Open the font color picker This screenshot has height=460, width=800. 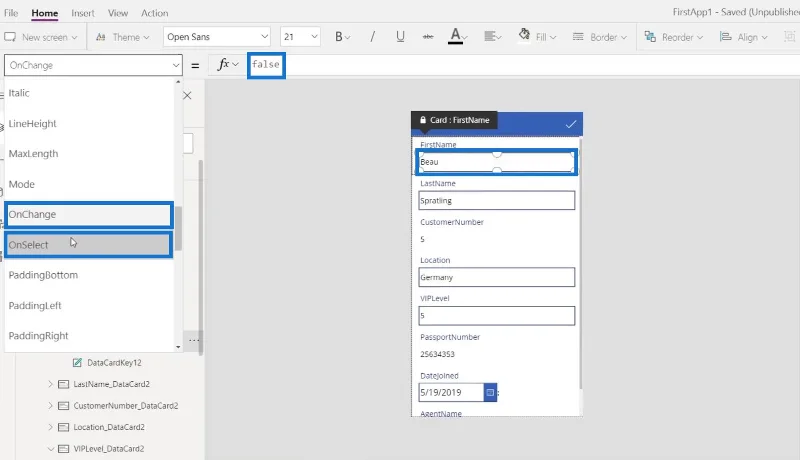point(458,37)
